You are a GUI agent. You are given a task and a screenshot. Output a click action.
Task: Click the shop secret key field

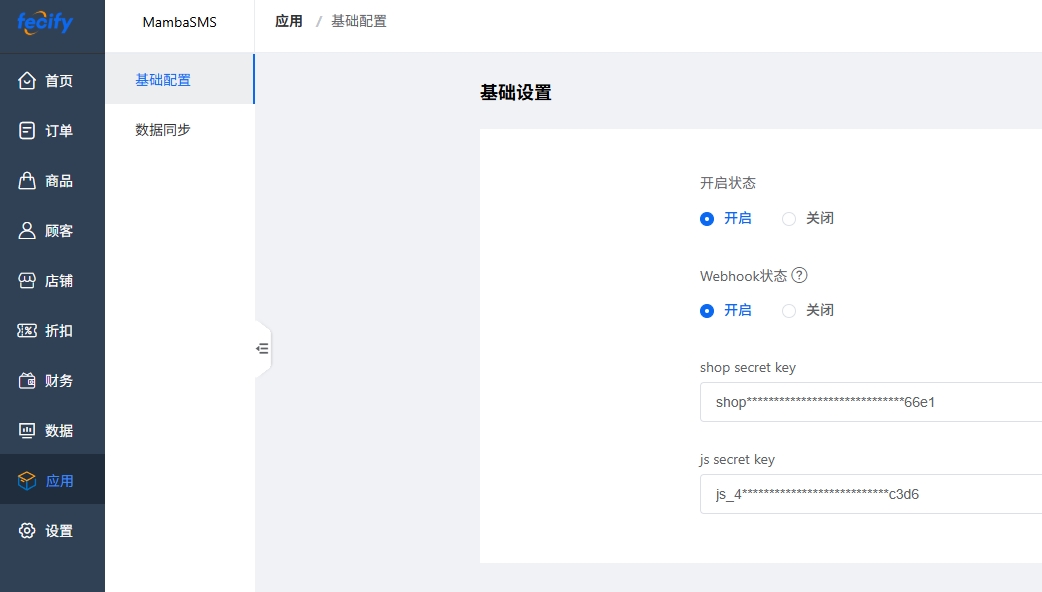tap(870, 402)
